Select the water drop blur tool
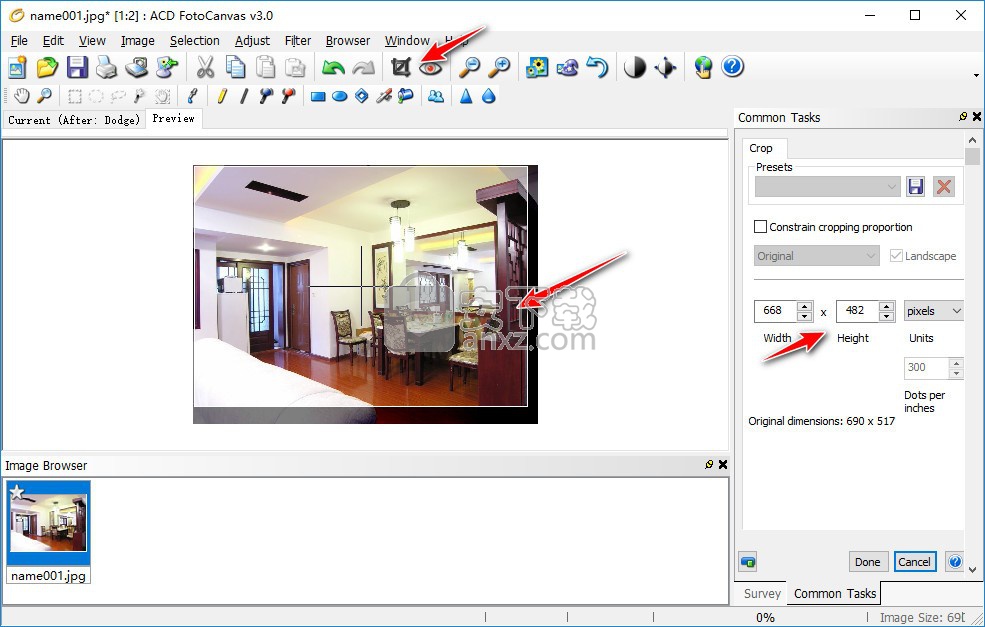985x627 pixels. point(489,96)
